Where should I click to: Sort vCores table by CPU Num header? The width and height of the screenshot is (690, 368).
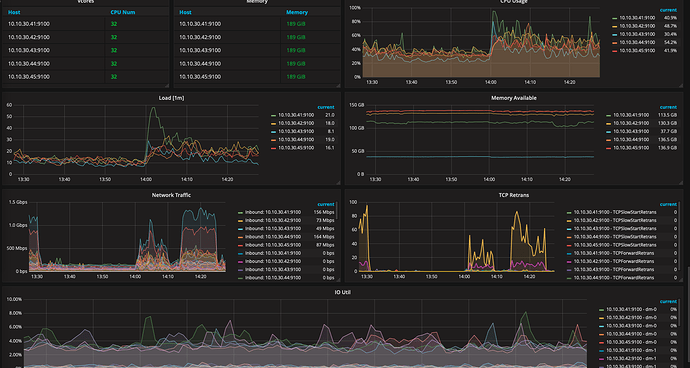122,12
